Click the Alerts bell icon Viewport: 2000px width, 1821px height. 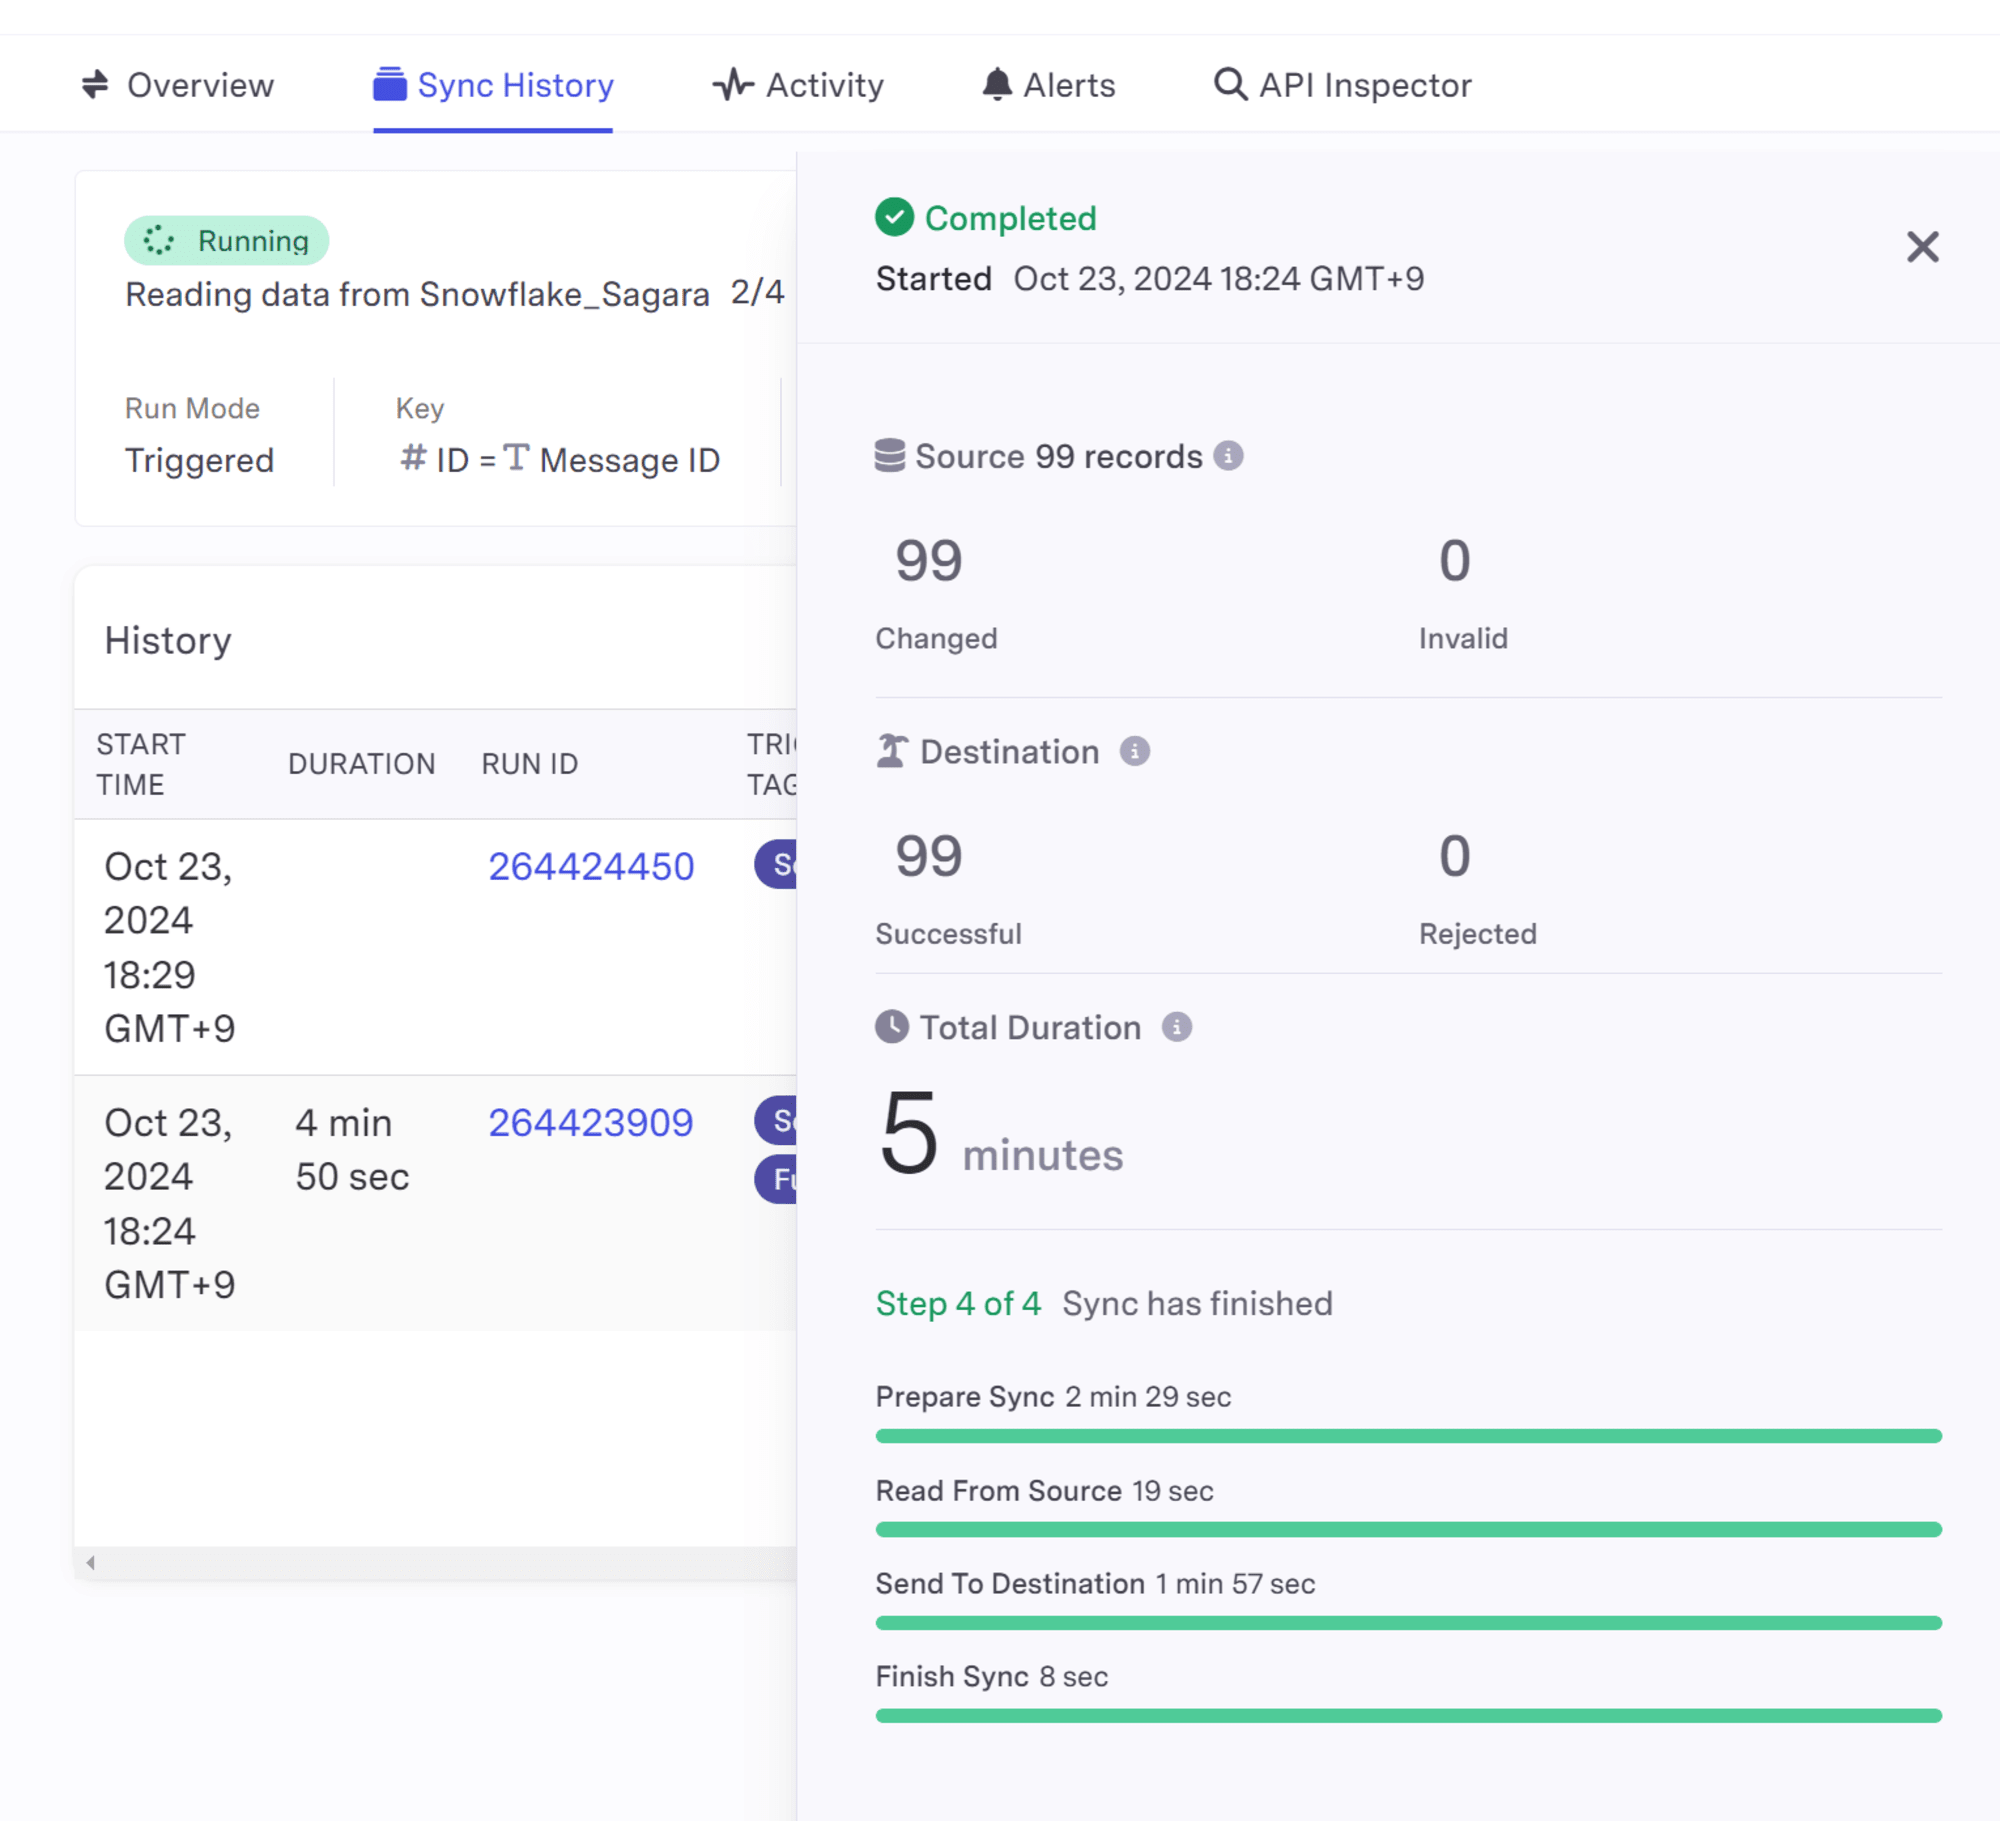[997, 85]
